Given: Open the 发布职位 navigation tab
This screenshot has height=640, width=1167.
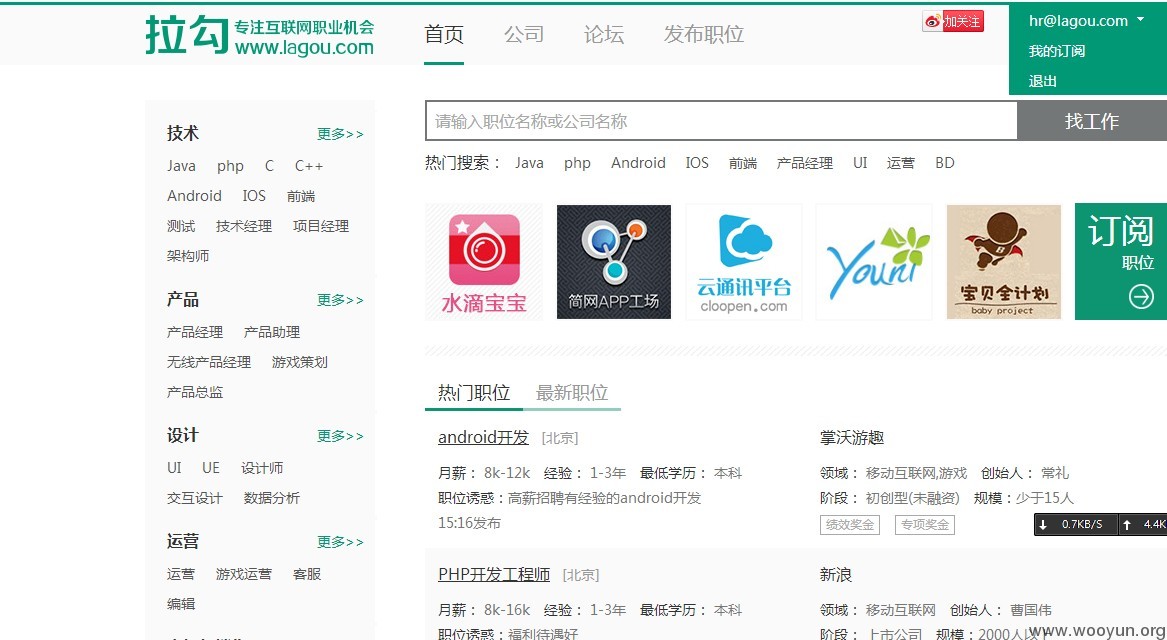Looking at the screenshot, I should [x=703, y=34].
